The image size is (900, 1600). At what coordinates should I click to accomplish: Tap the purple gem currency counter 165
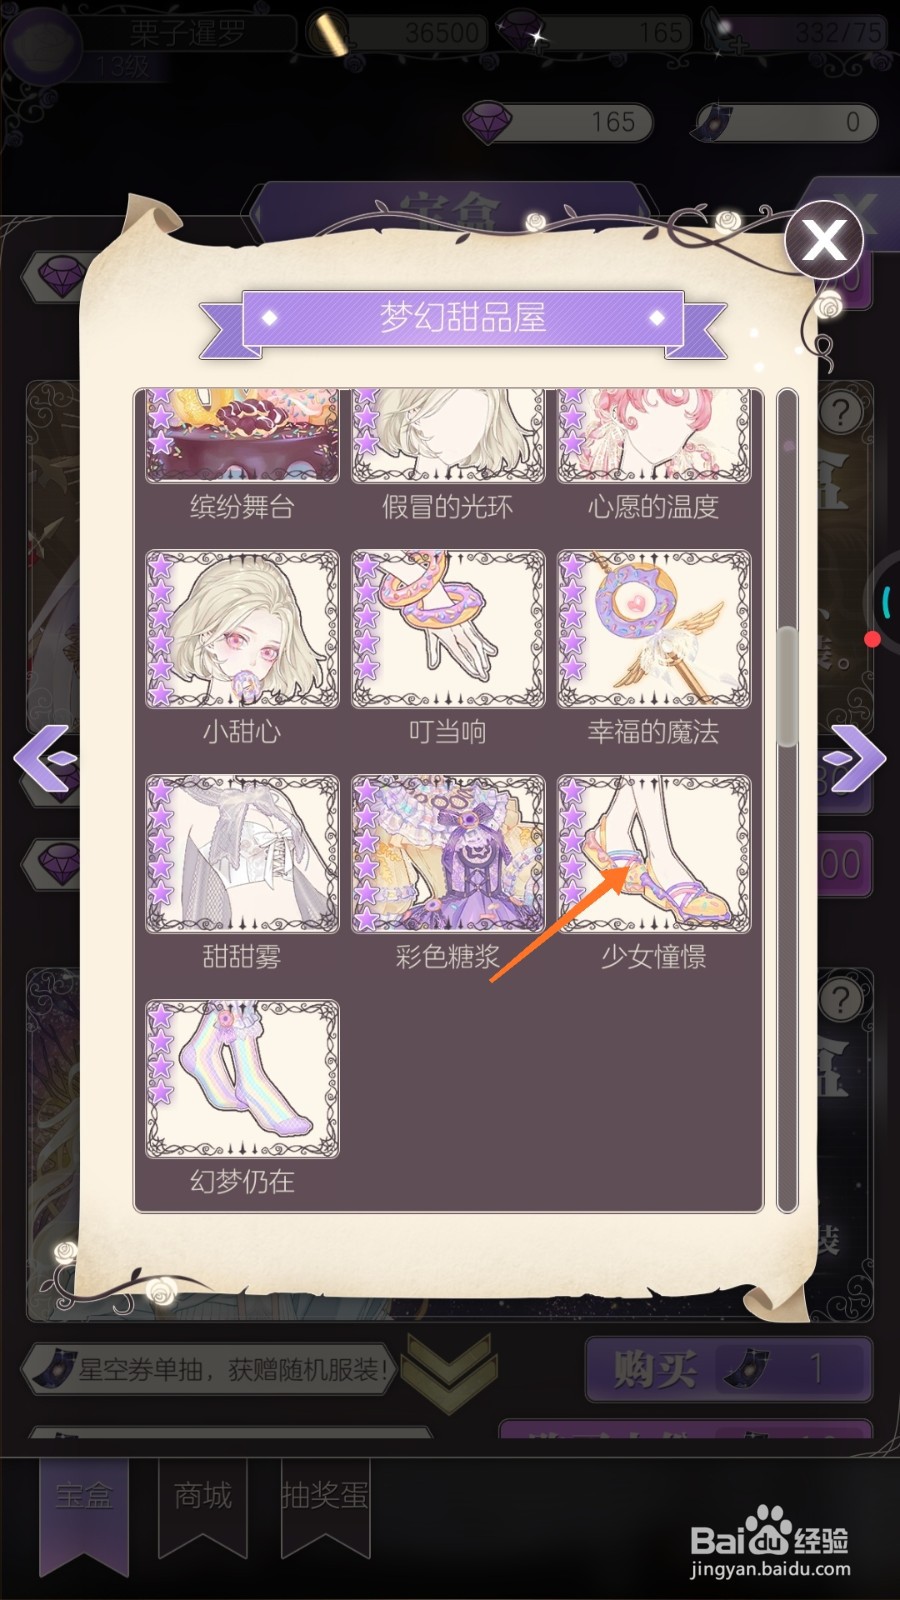560,122
